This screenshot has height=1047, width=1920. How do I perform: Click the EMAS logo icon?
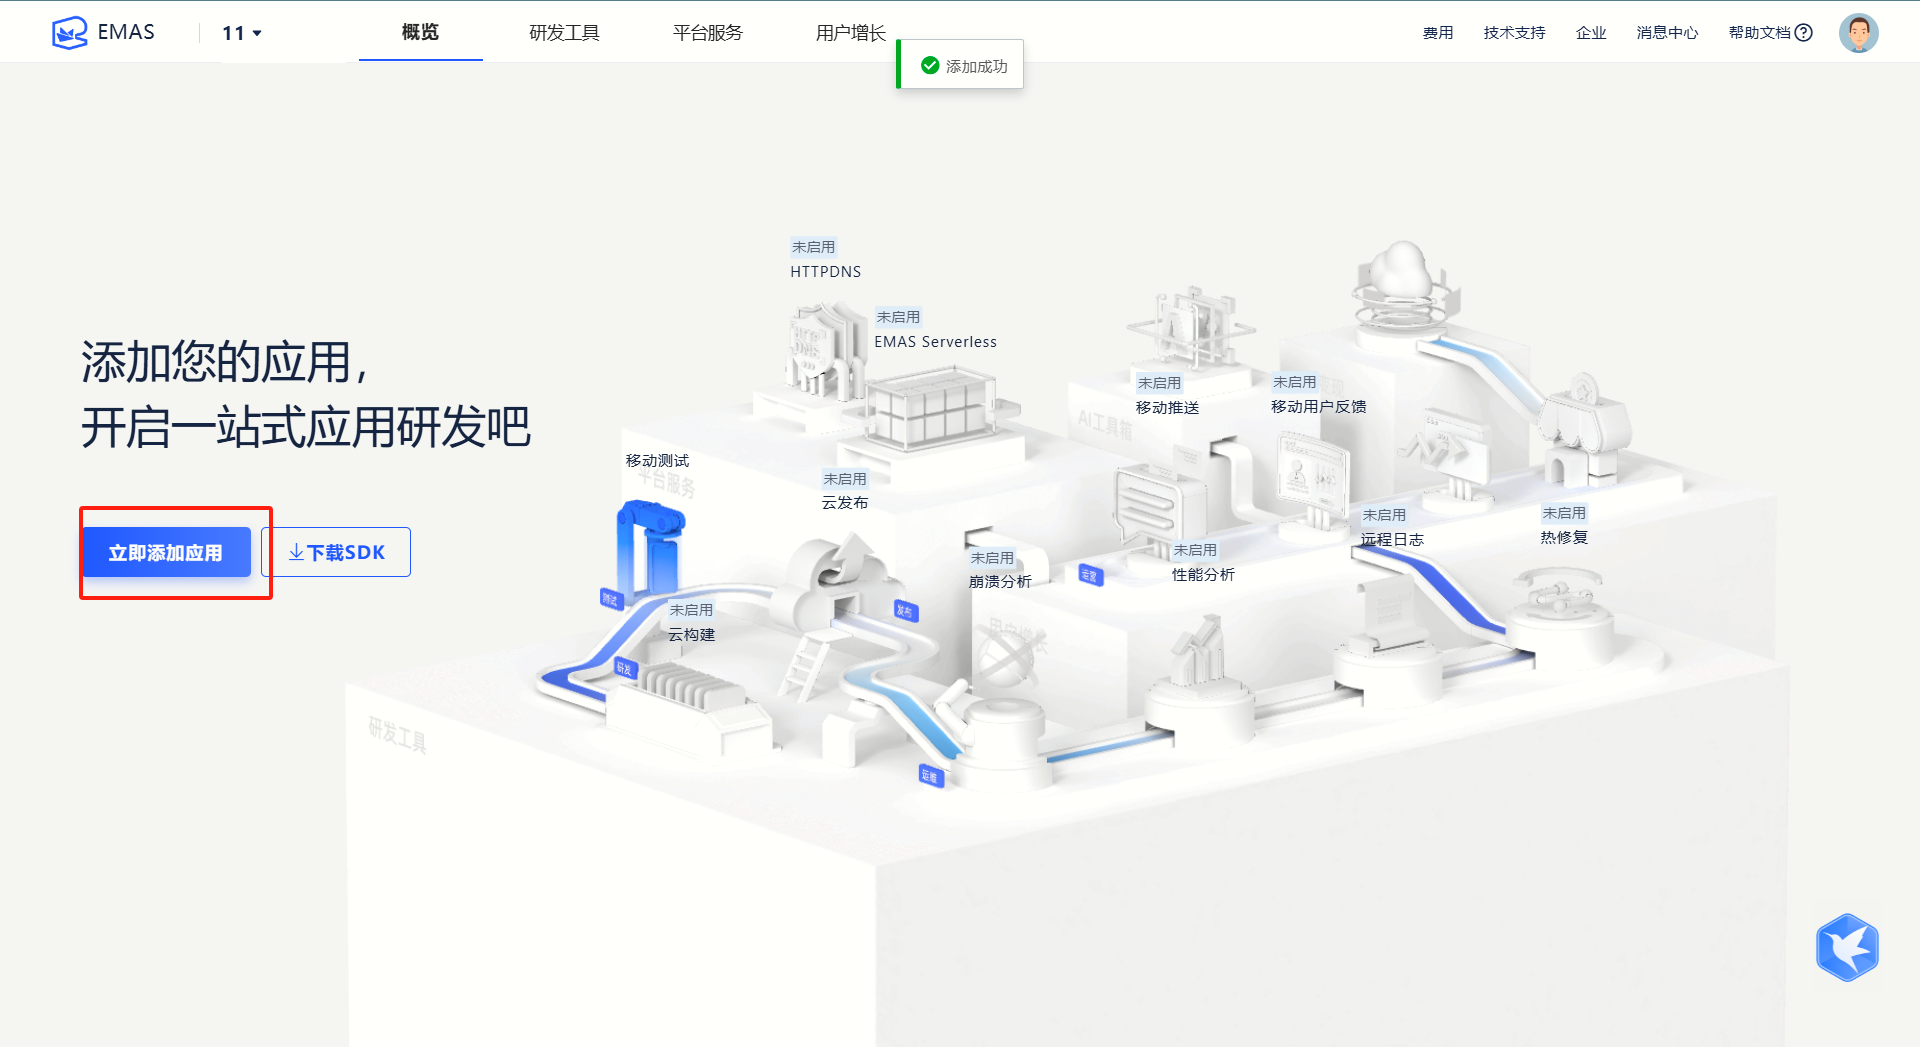click(69, 33)
